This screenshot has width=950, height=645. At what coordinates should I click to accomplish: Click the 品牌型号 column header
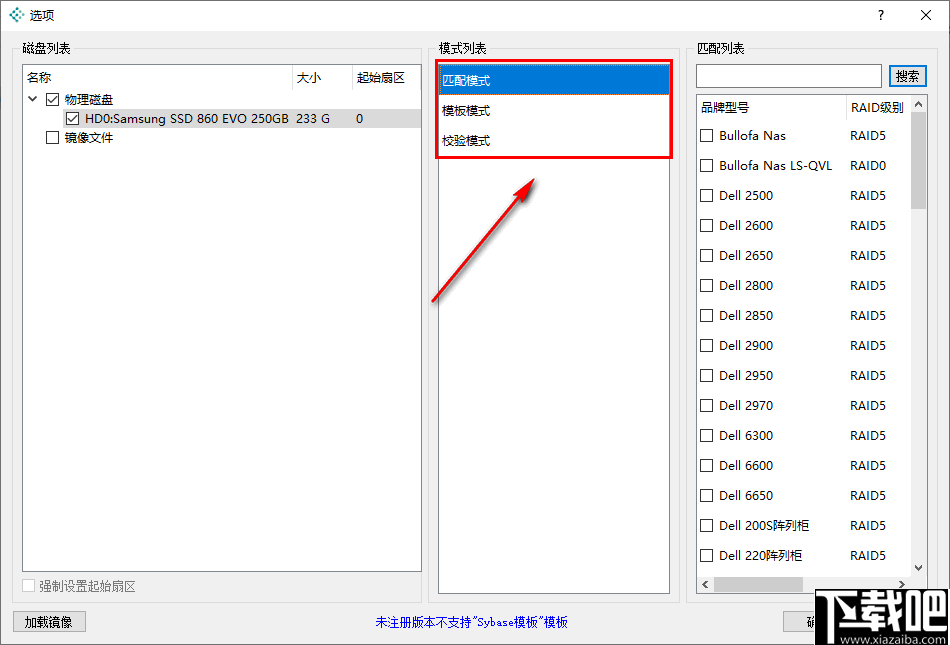(x=724, y=107)
